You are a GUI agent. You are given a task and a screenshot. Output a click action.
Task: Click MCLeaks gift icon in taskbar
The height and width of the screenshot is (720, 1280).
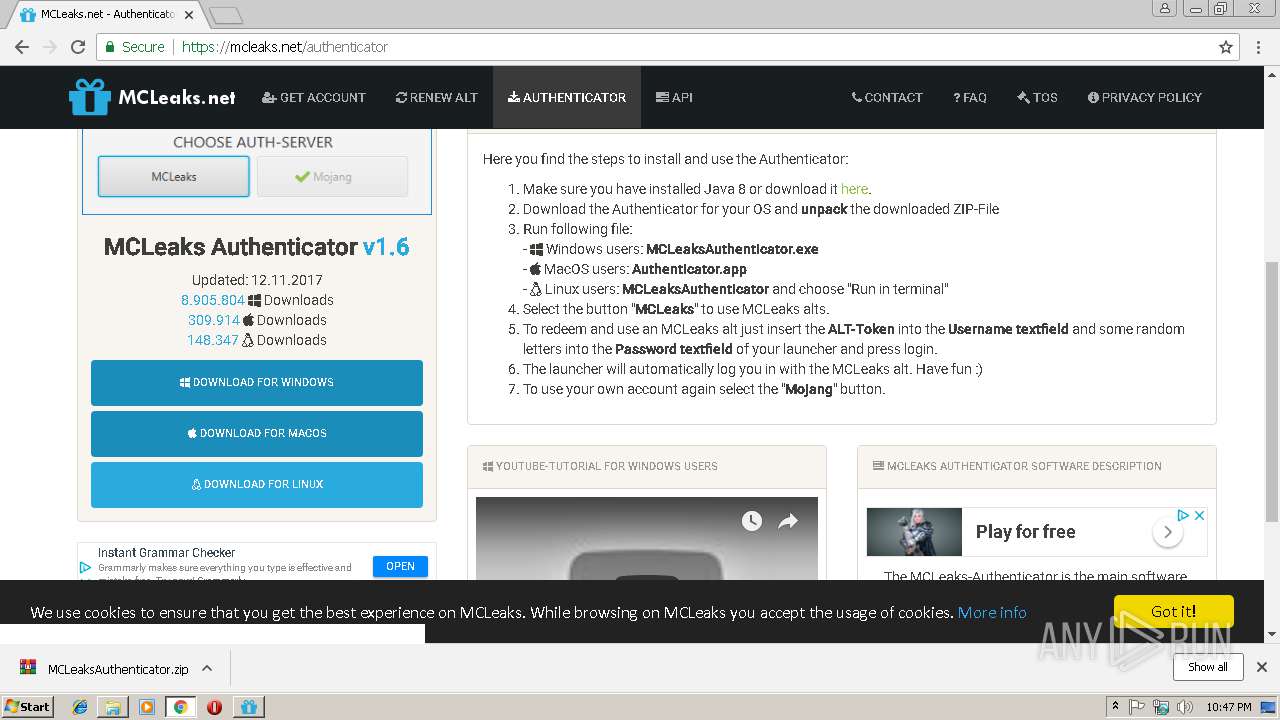click(x=248, y=707)
